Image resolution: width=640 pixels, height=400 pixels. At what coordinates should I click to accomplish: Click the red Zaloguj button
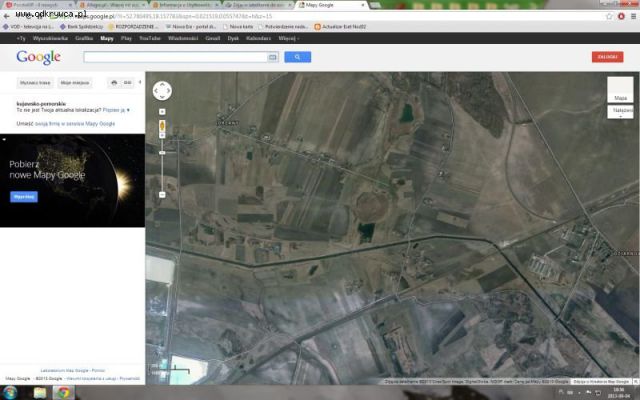tap(607, 57)
